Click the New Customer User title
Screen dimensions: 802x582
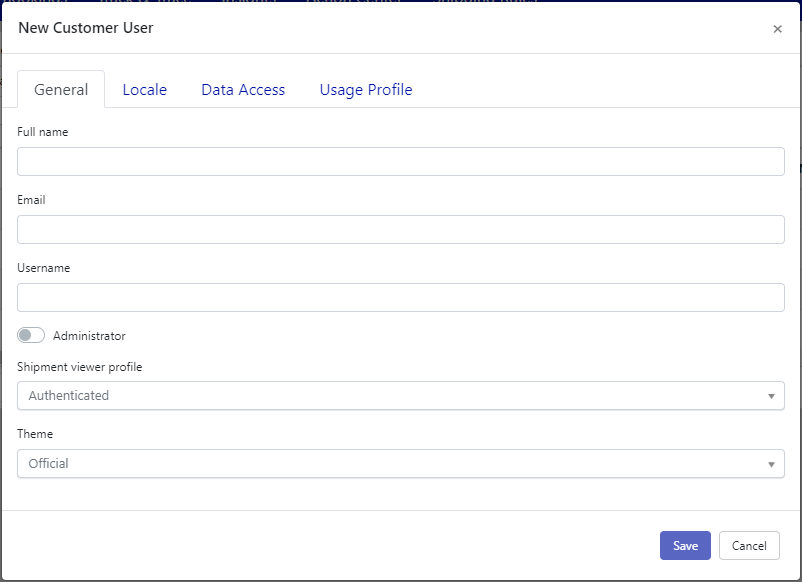pyautogui.click(x=86, y=28)
